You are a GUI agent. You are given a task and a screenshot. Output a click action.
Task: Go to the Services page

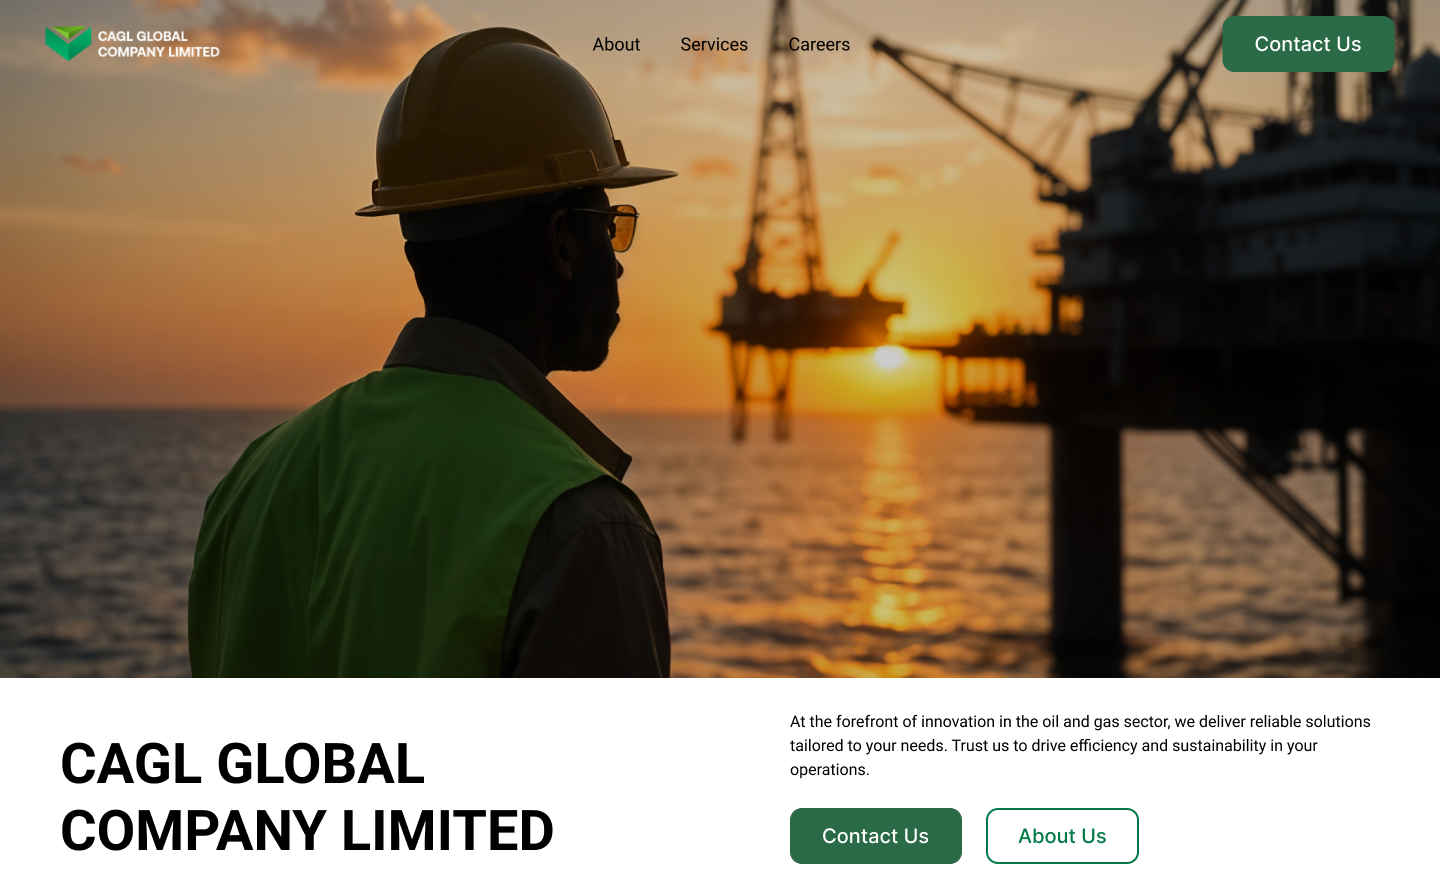point(714,44)
